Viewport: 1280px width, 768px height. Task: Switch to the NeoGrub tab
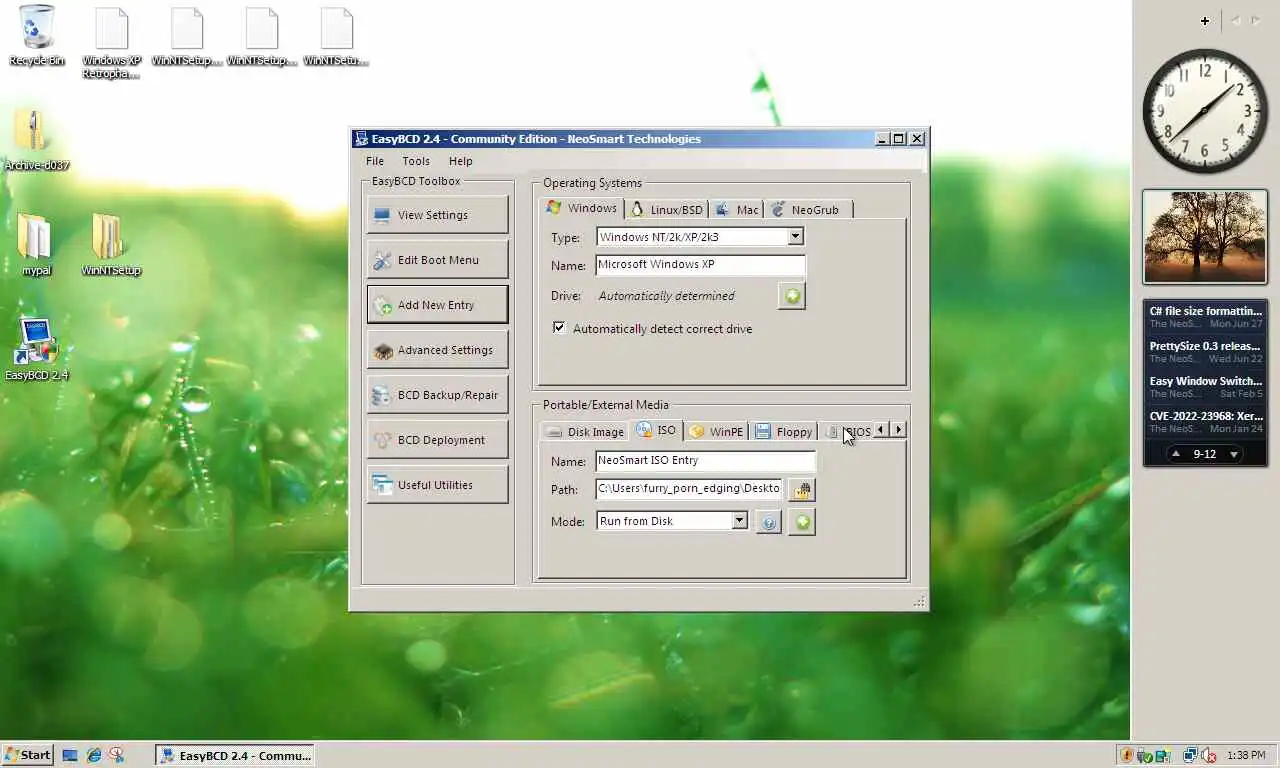(808, 210)
